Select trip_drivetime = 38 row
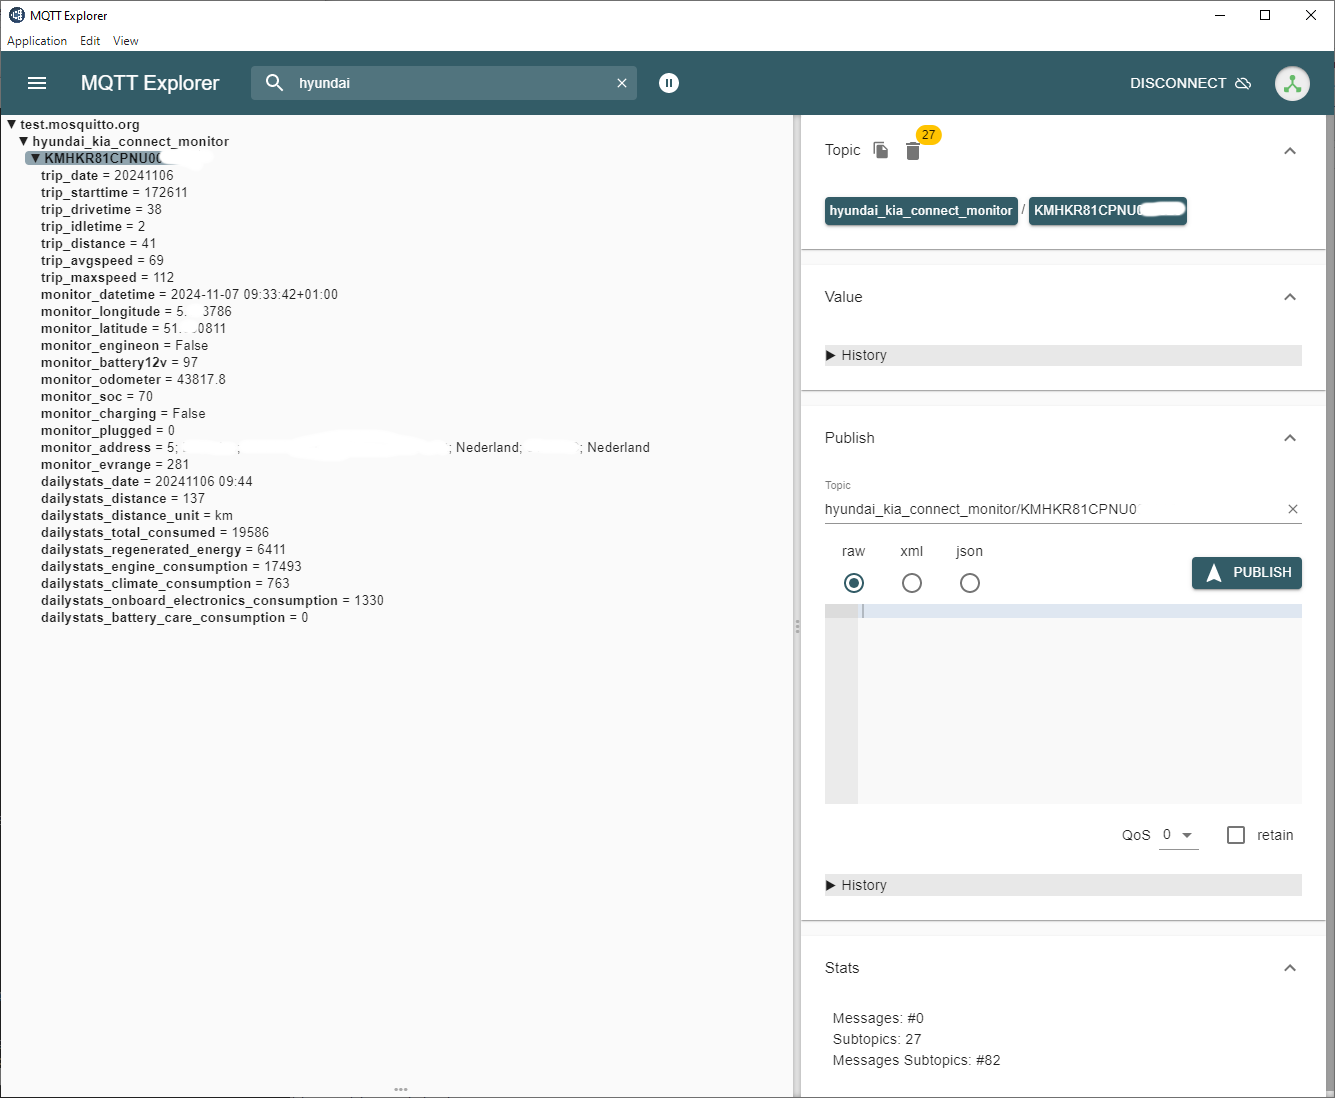The image size is (1335, 1098). tap(101, 210)
